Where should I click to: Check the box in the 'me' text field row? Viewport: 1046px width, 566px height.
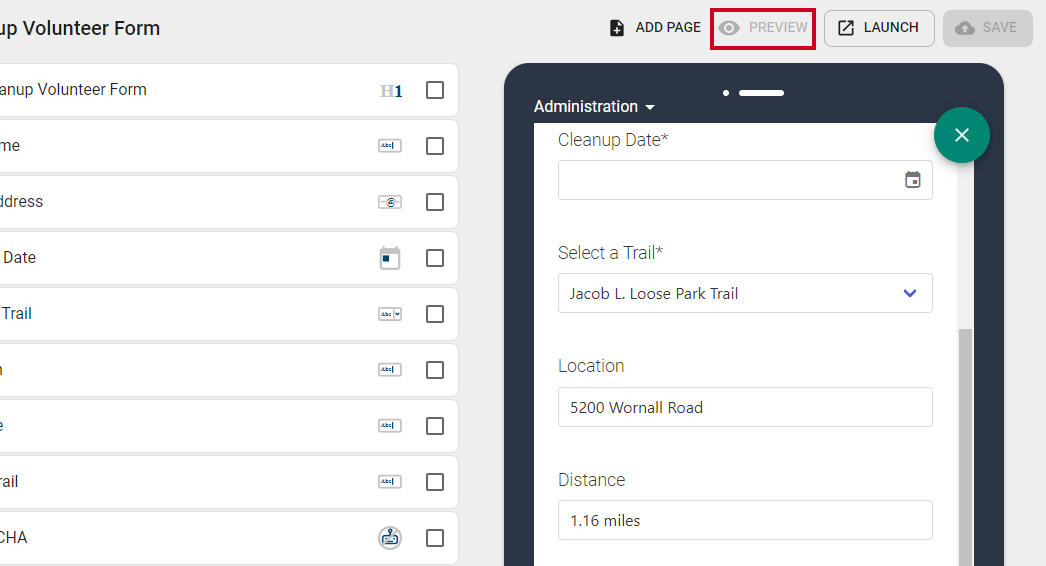click(x=435, y=146)
